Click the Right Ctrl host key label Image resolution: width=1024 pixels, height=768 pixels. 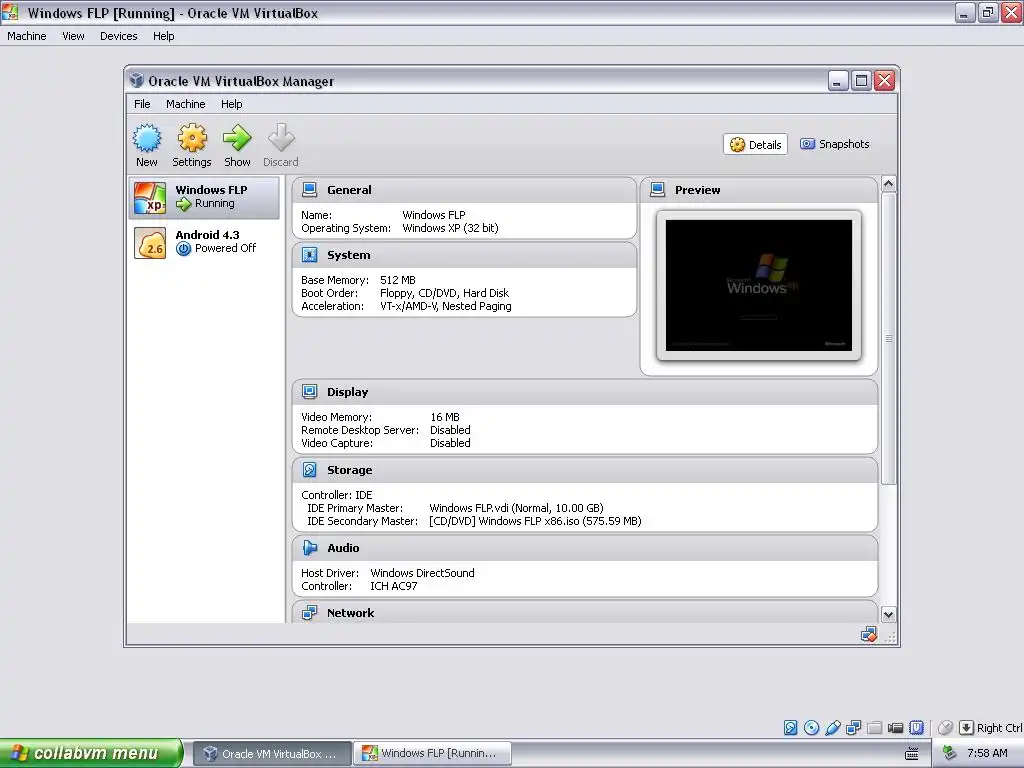[x=999, y=728]
